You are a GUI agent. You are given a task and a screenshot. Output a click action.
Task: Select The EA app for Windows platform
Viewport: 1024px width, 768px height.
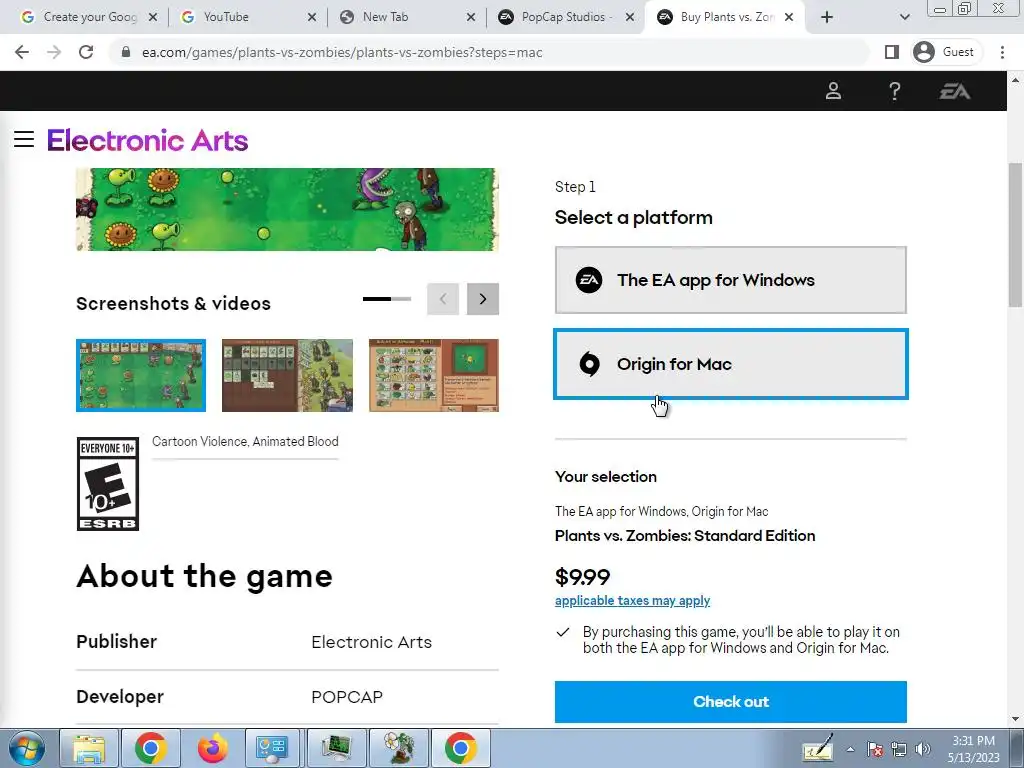[x=731, y=280]
